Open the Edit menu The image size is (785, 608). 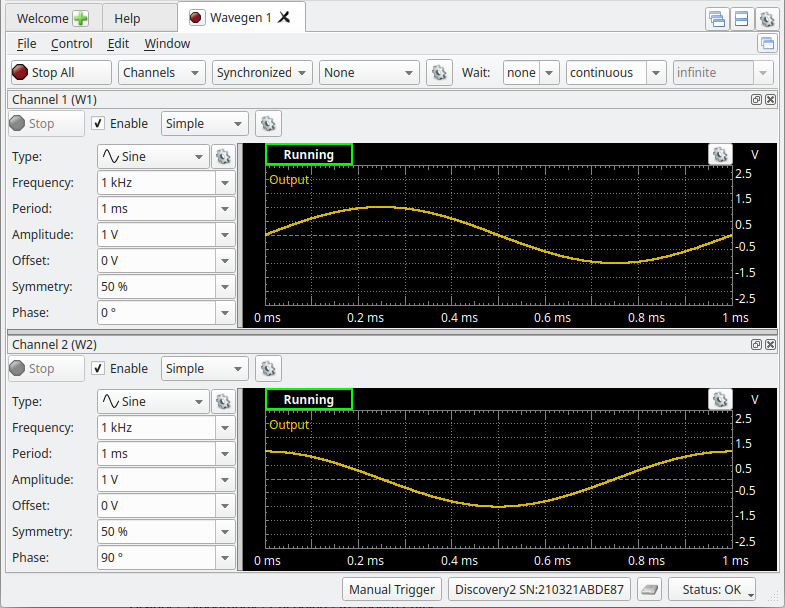pos(118,44)
